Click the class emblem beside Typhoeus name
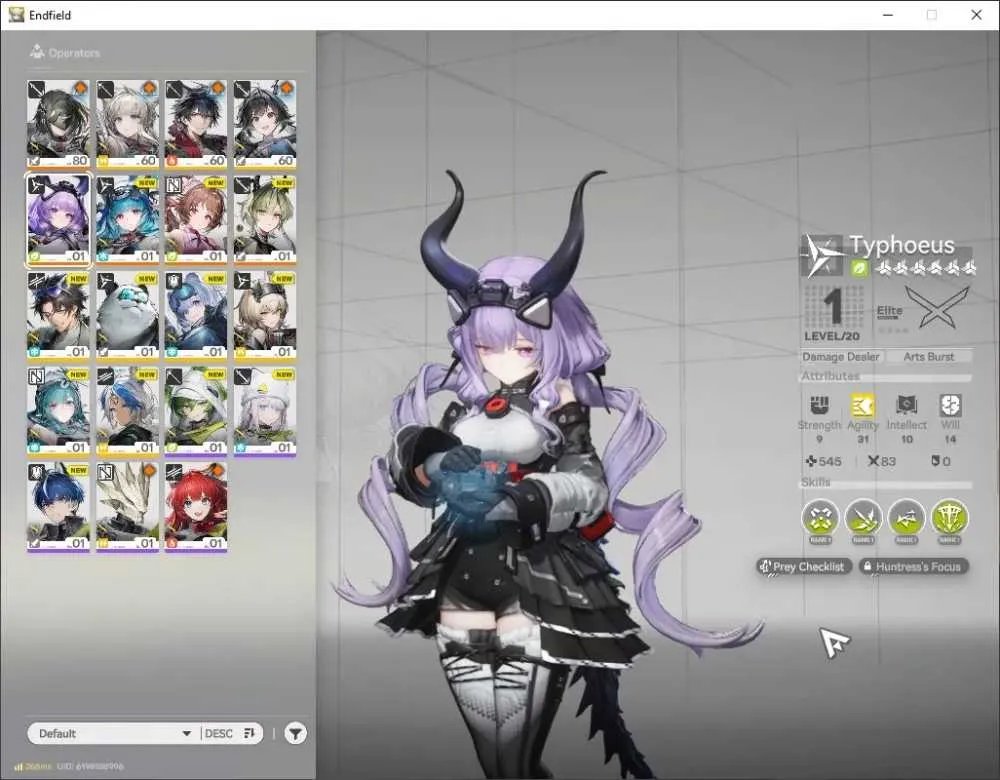The image size is (1000, 780). point(823,255)
